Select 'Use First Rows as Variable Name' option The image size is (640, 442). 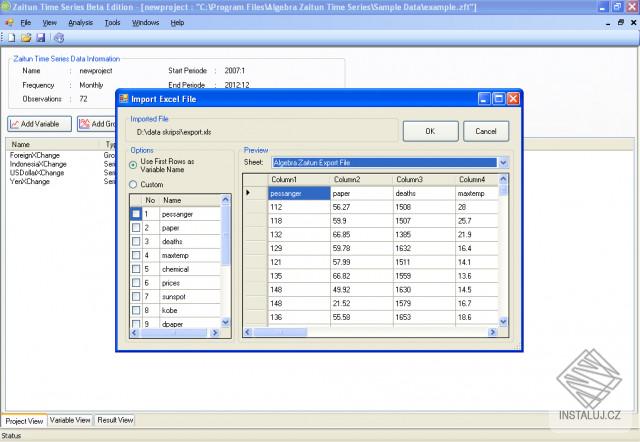click(x=133, y=165)
